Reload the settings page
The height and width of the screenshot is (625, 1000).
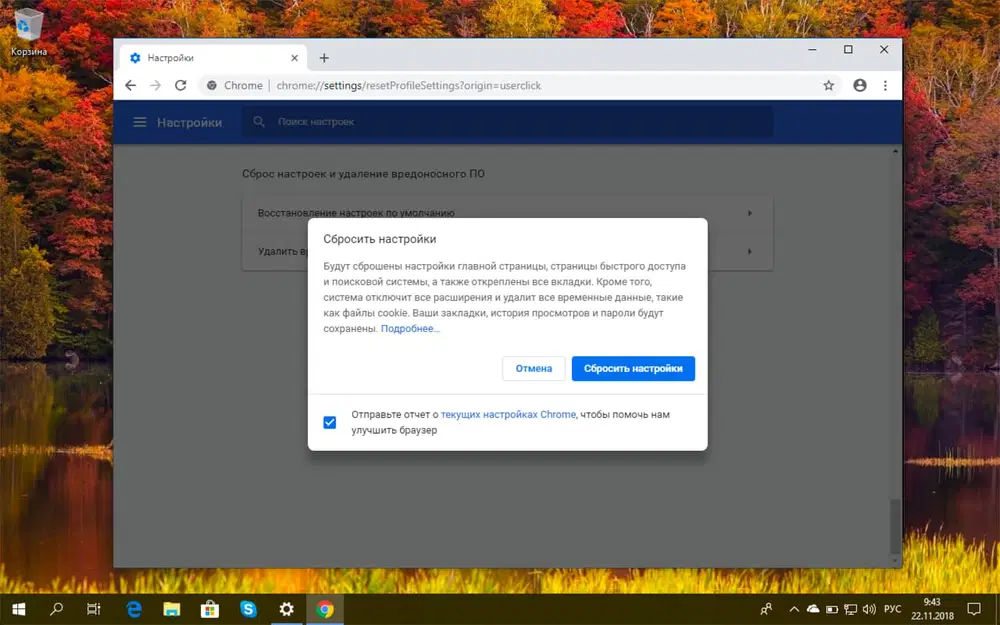[180, 85]
